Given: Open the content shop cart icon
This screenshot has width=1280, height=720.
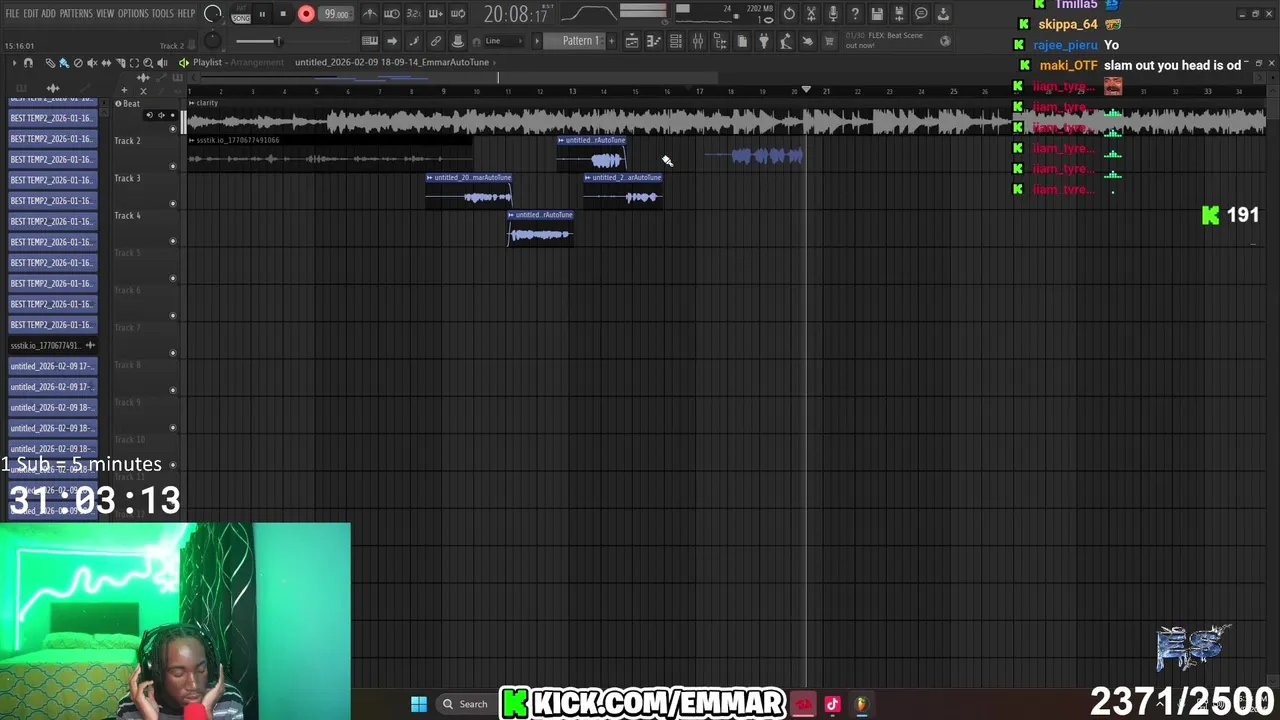Looking at the screenshot, I should (829, 41).
